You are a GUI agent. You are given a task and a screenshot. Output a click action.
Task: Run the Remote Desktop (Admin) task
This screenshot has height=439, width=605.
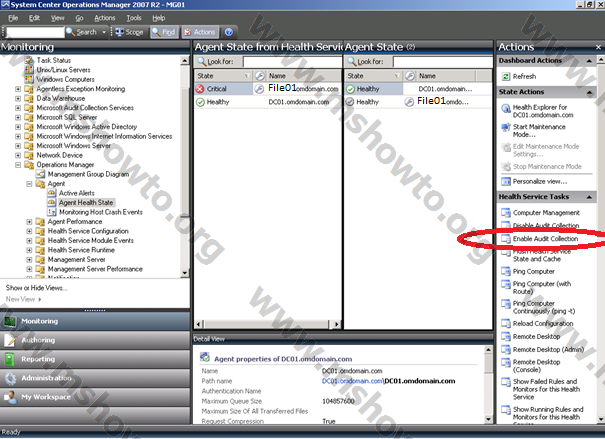(548, 350)
